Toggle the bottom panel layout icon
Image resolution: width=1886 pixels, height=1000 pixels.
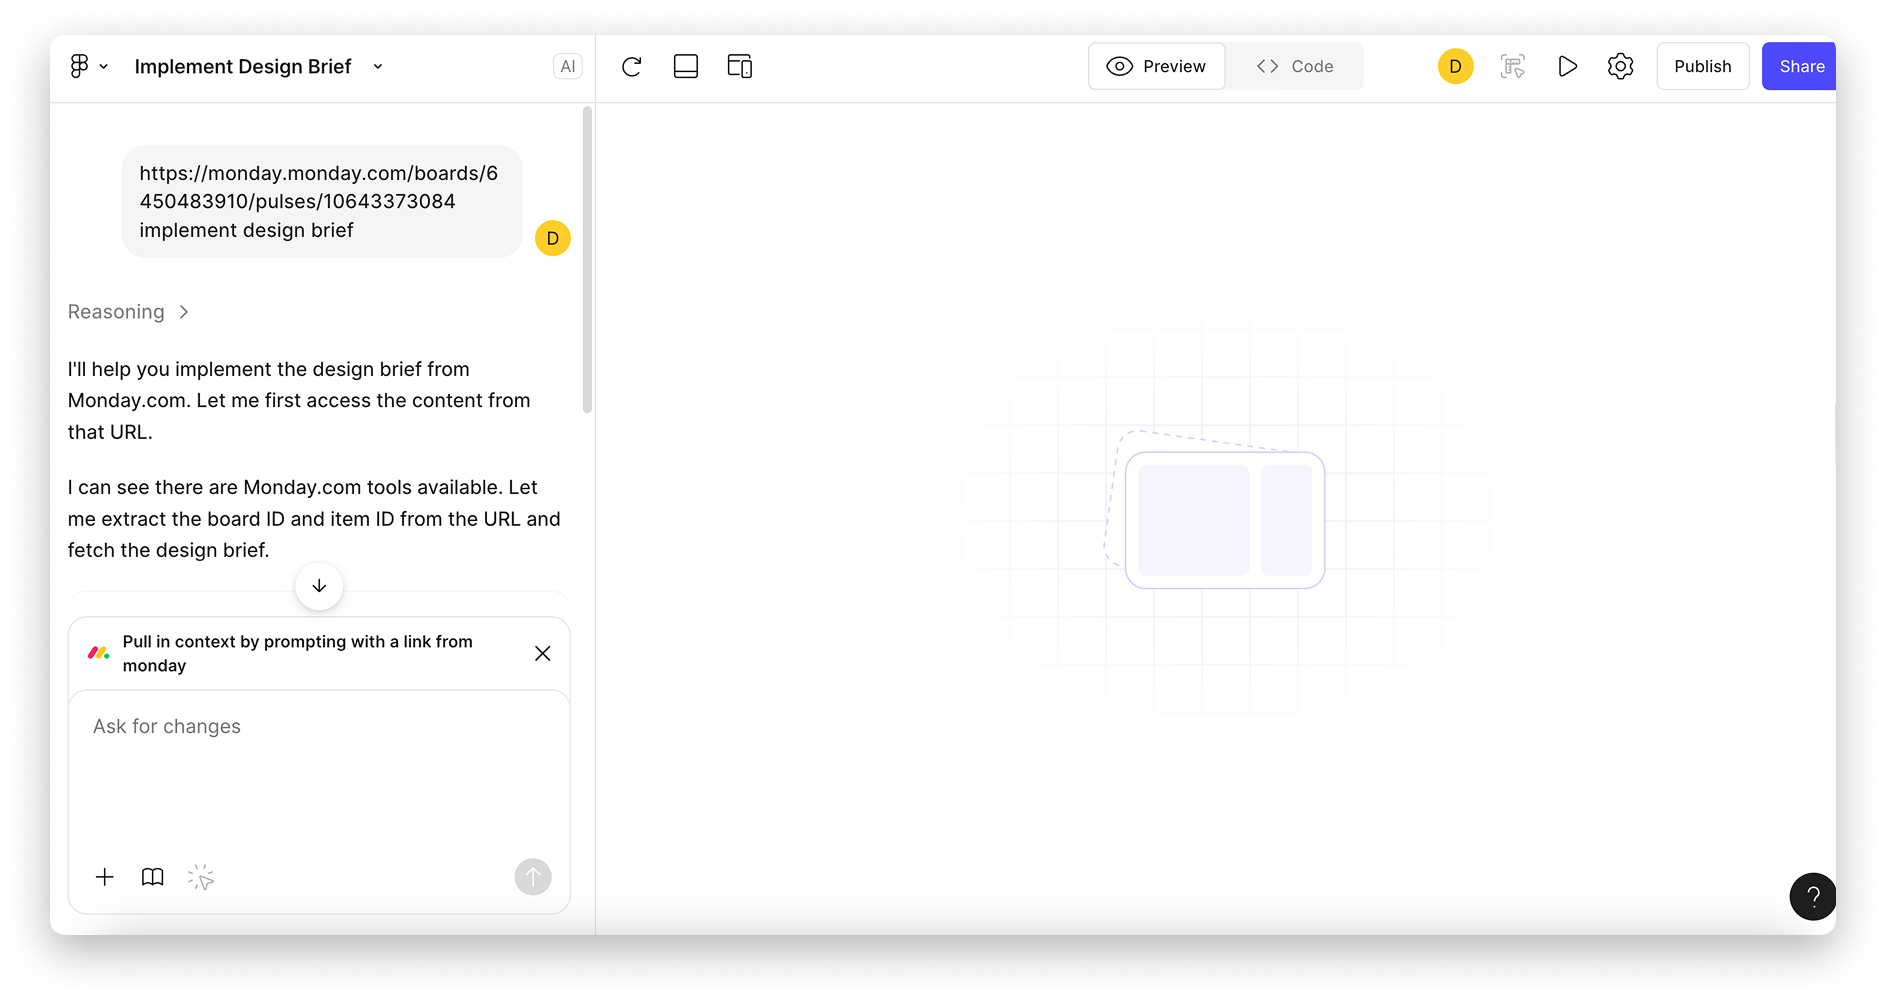point(686,67)
